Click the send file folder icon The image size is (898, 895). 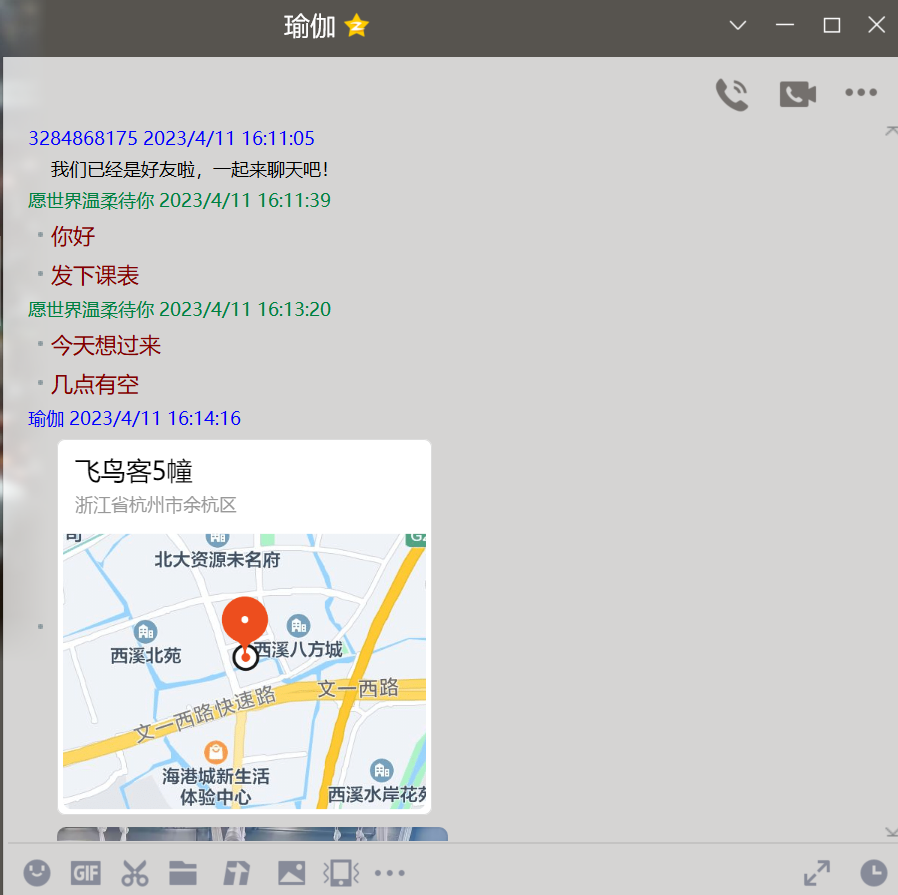coord(184,873)
